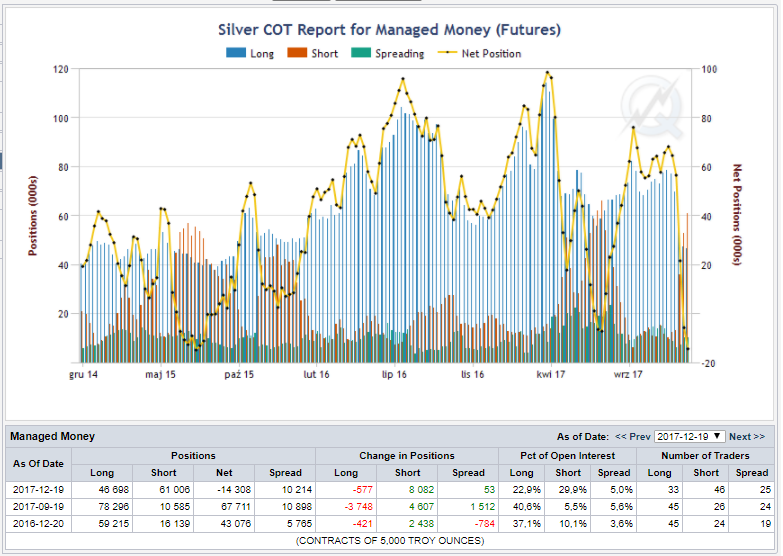783x556 pixels.
Task: Click the Change in Positions group header
Action: 407,456
